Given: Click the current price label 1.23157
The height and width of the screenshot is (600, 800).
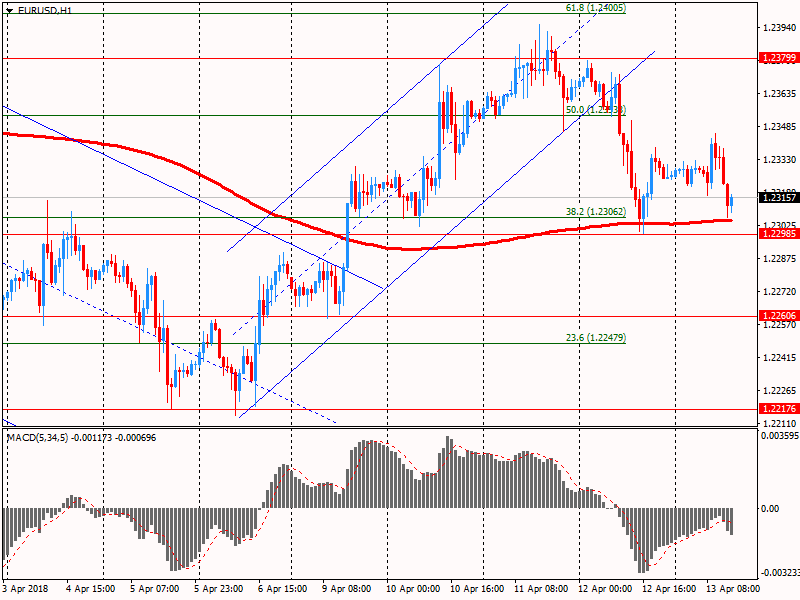Looking at the screenshot, I should coord(779,197).
